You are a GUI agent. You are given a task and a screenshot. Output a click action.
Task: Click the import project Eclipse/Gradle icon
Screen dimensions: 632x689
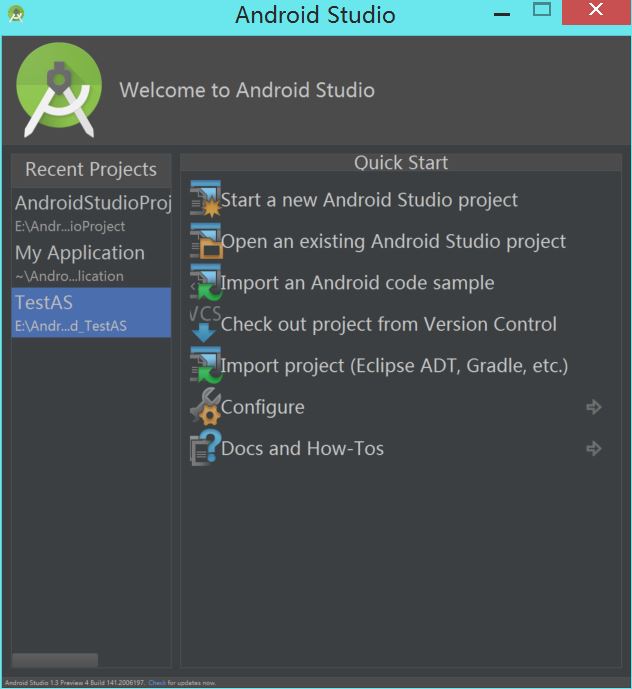(205, 366)
